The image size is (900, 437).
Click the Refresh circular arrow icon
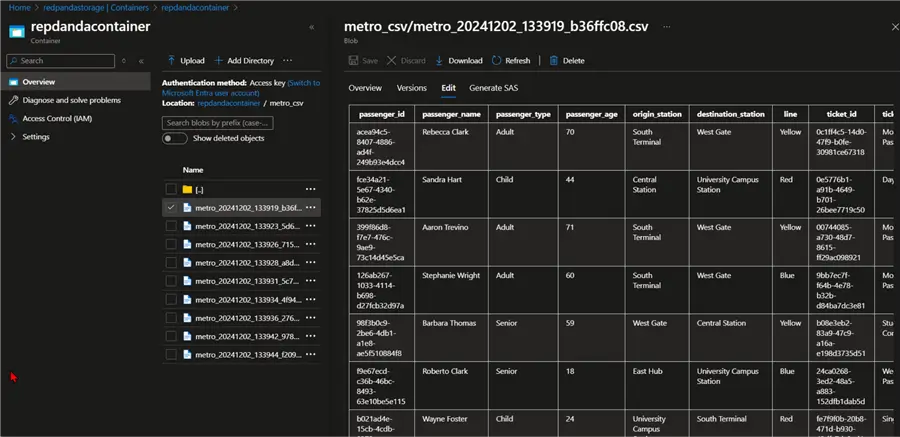[x=496, y=60]
